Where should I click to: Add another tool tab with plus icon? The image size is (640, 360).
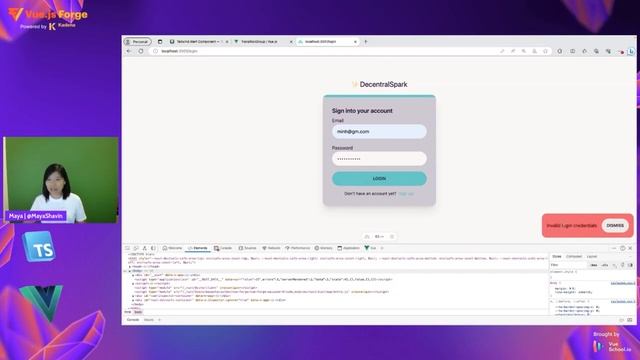pyautogui.click(x=382, y=248)
